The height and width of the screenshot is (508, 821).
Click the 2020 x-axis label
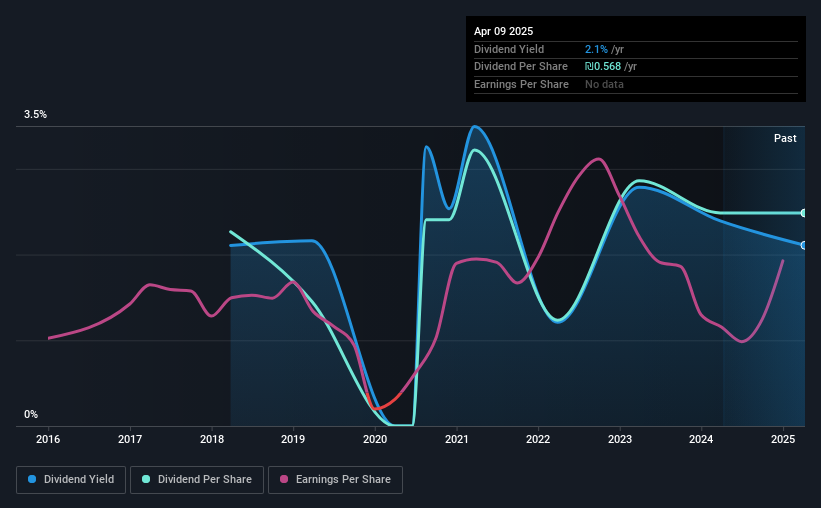click(x=375, y=439)
